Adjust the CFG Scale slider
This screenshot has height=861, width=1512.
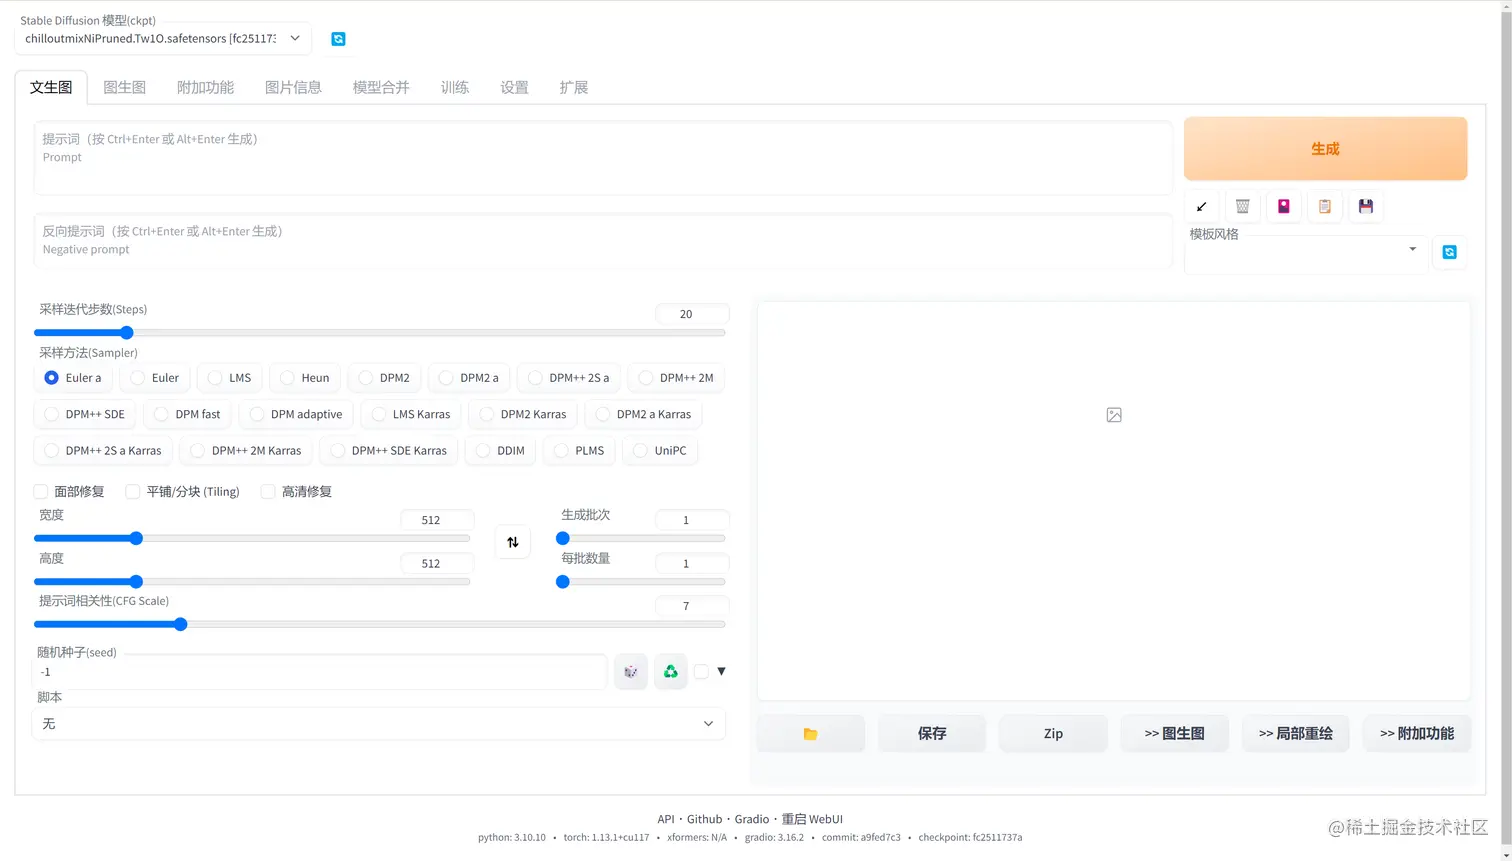(x=379, y=624)
